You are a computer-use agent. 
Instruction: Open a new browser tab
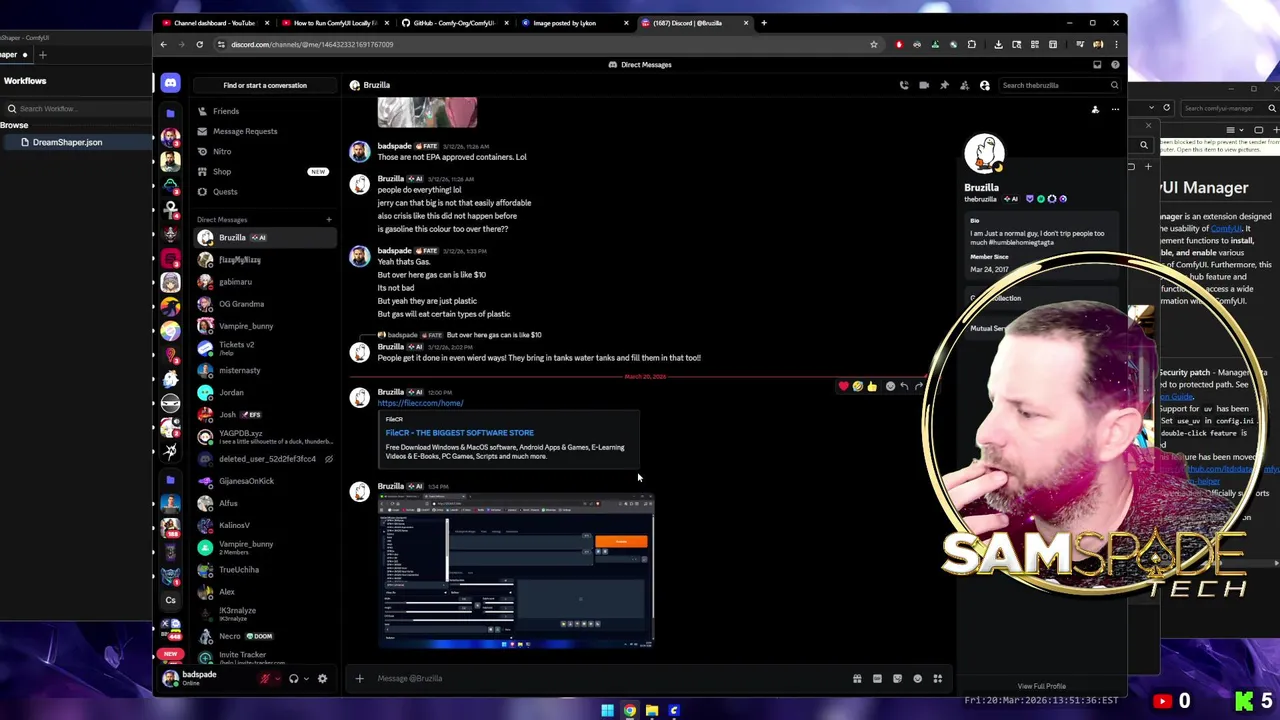[x=764, y=23]
